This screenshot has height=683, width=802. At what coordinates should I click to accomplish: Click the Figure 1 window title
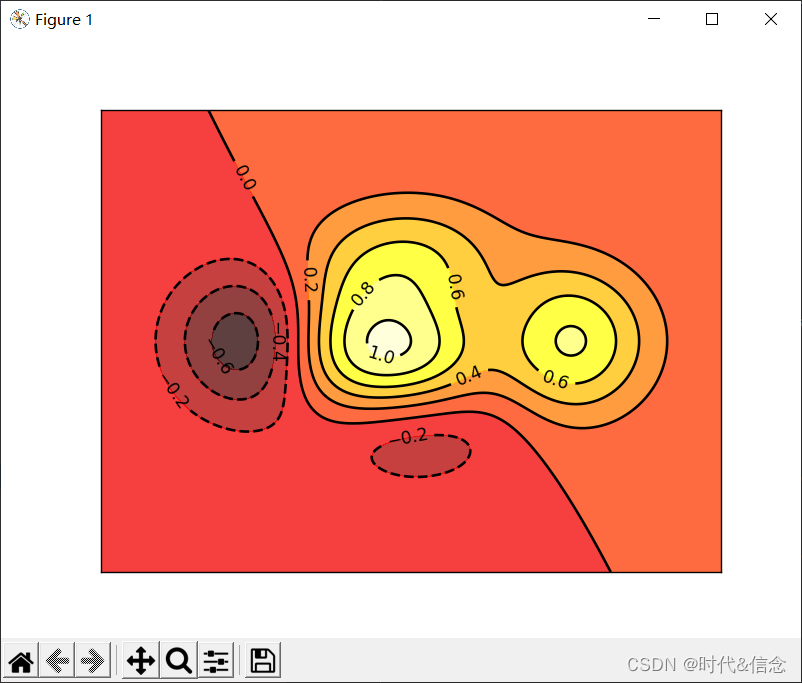click(64, 19)
